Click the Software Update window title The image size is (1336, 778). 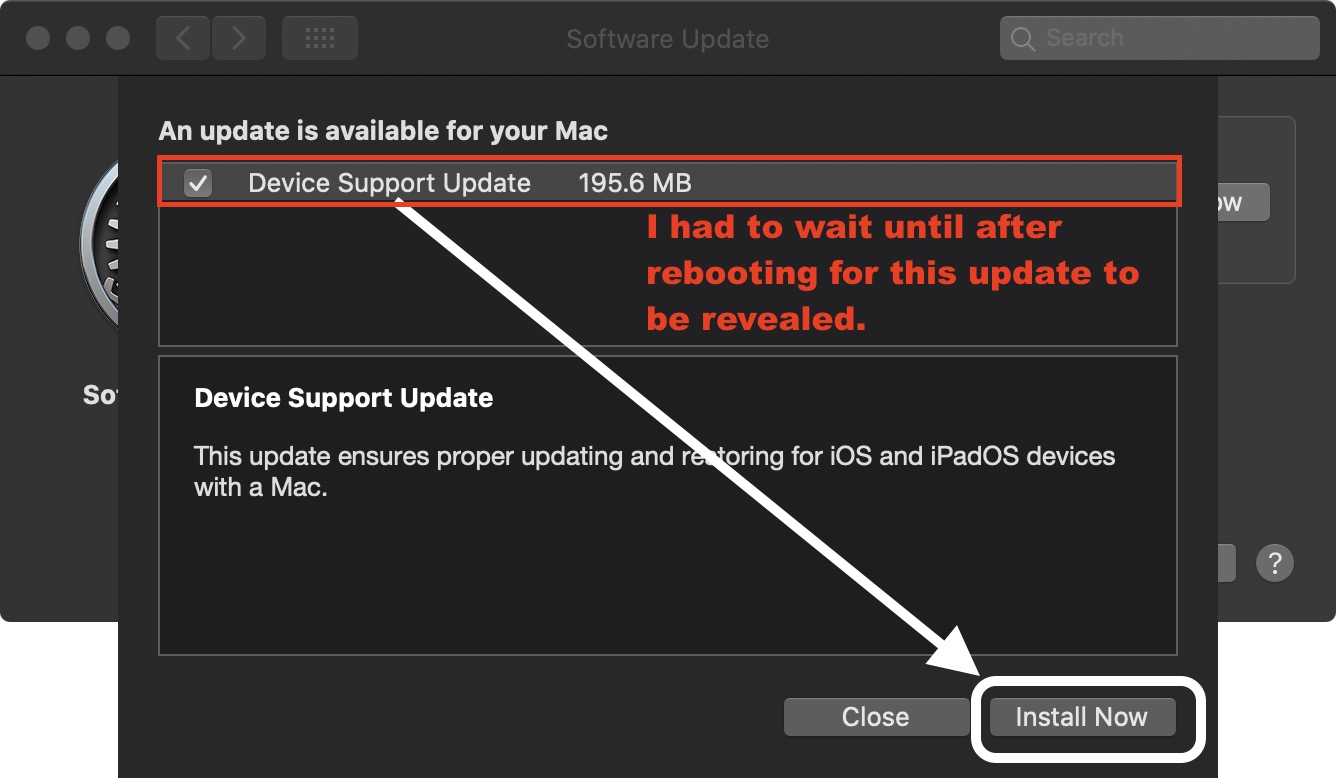[668, 39]
